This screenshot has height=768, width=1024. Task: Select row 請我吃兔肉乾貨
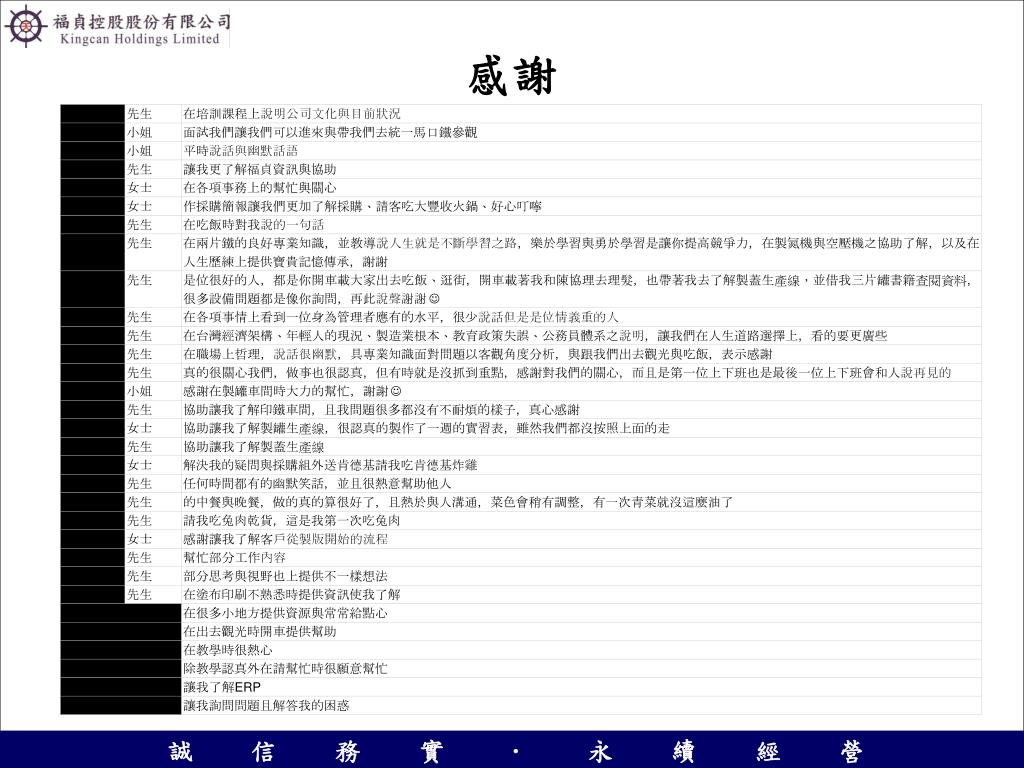(x=521, y=520)
